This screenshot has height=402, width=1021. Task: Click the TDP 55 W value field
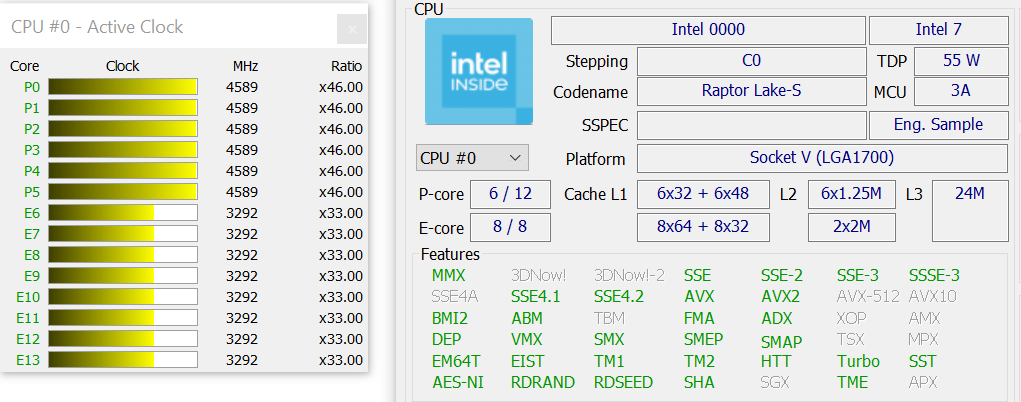click(x=961, y=61)
